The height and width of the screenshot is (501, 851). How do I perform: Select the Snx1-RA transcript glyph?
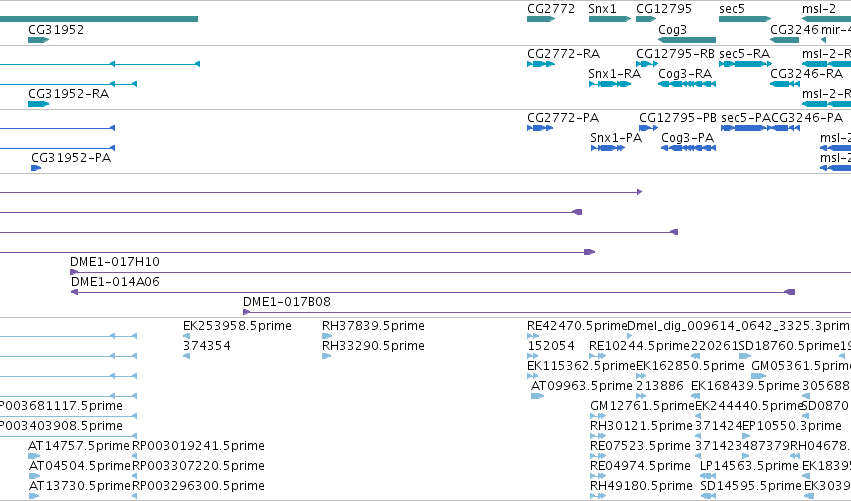click(609, 84)
